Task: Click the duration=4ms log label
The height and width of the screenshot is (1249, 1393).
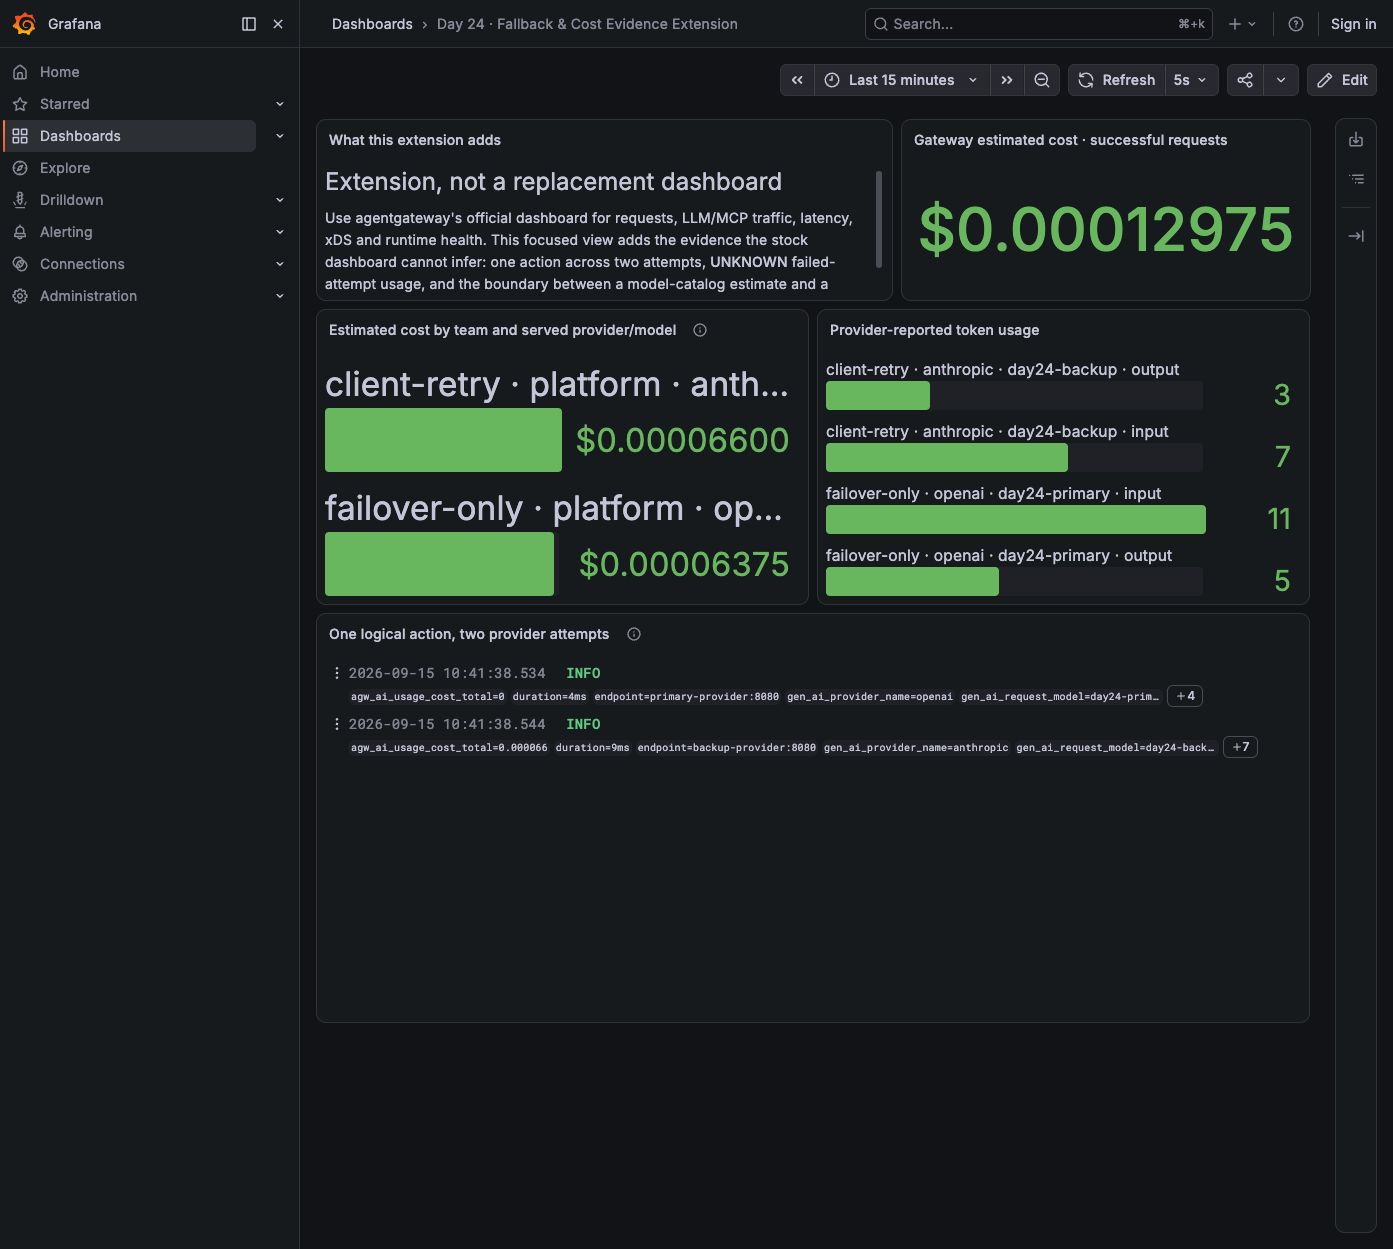Action: [550, 696]
